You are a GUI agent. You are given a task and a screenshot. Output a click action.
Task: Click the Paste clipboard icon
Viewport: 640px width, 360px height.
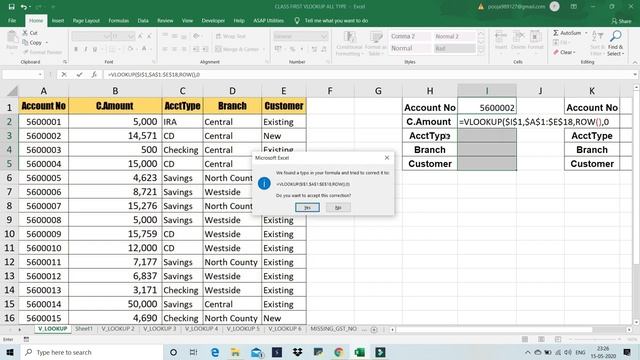click(x=12, y=38)
